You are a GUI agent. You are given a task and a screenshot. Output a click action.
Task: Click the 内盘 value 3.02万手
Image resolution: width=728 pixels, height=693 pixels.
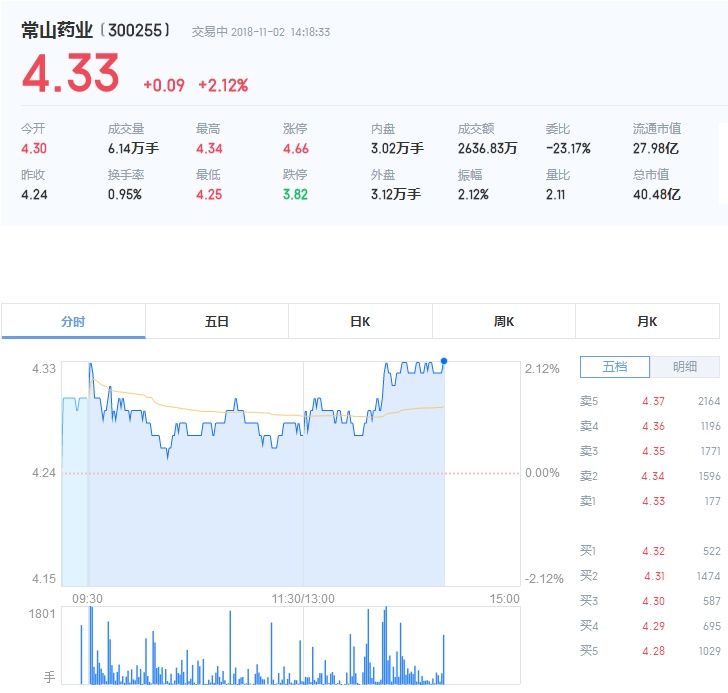397,149
